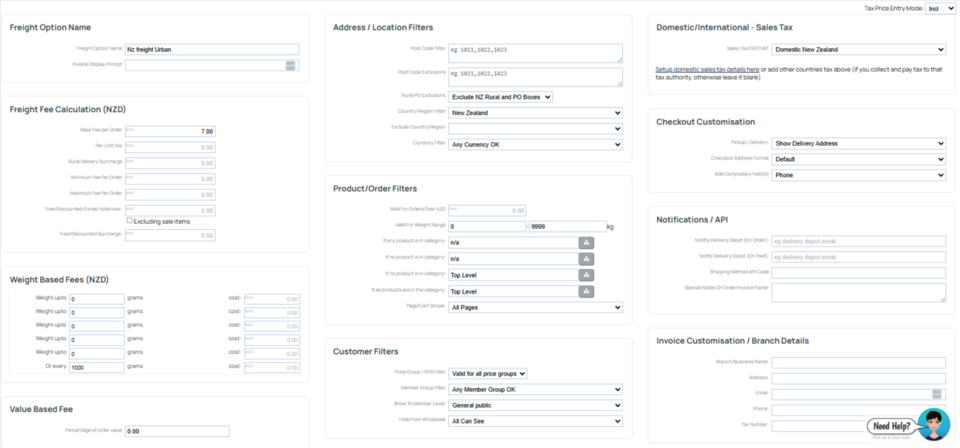
Task: Open category picker for 'If any product is in category'
Action: [x=587, y=243]
